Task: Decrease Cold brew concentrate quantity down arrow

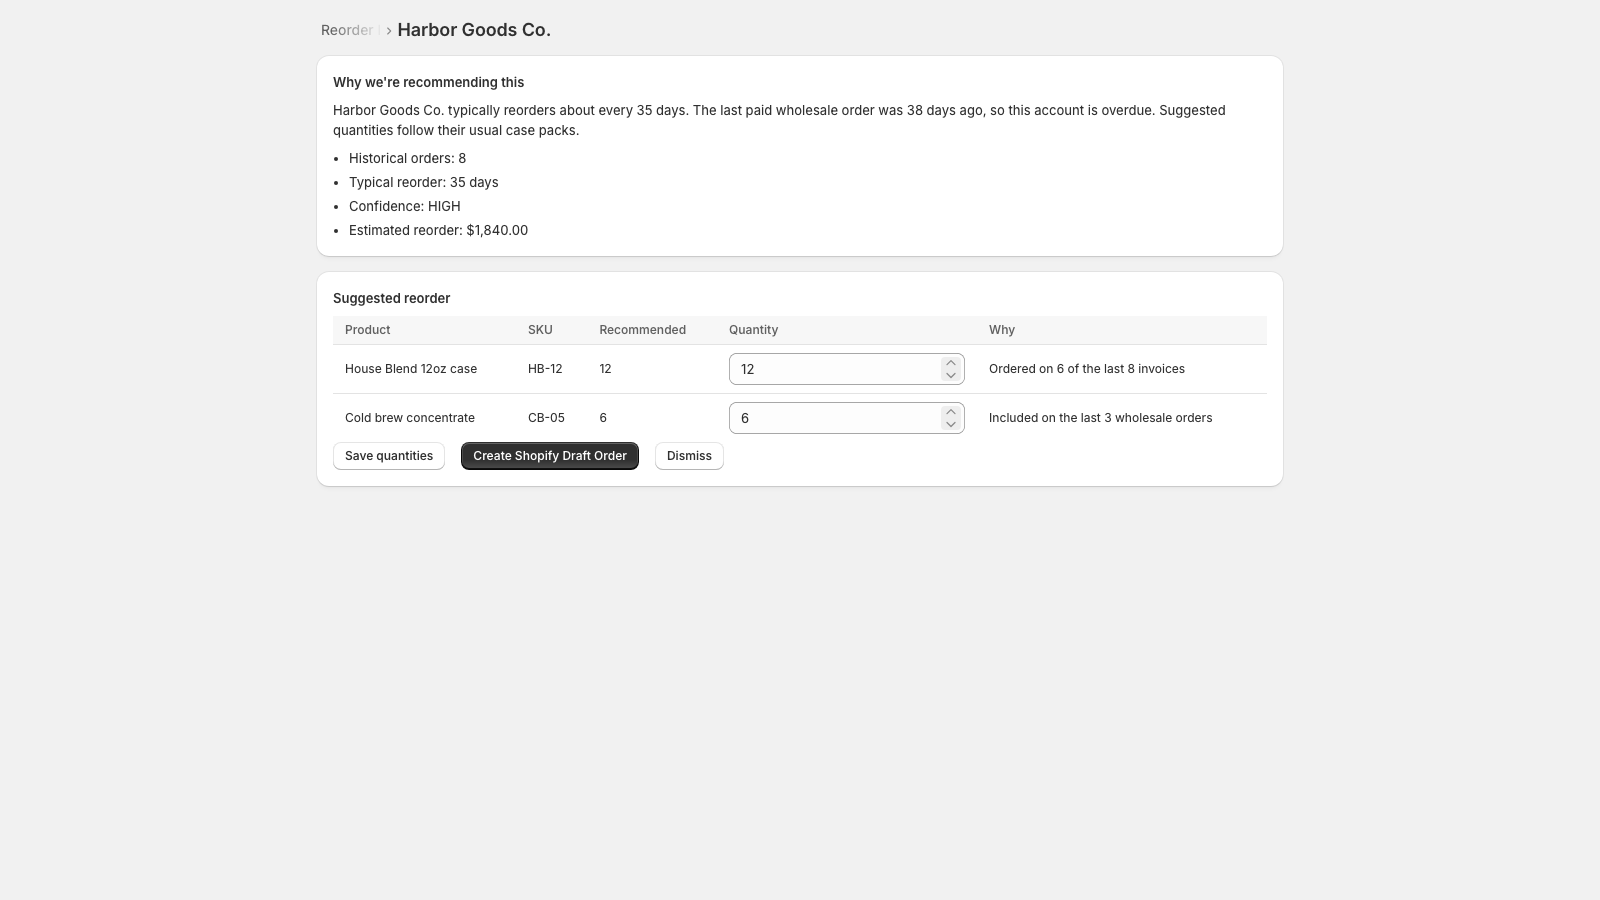Action: (x=951, y=424)
